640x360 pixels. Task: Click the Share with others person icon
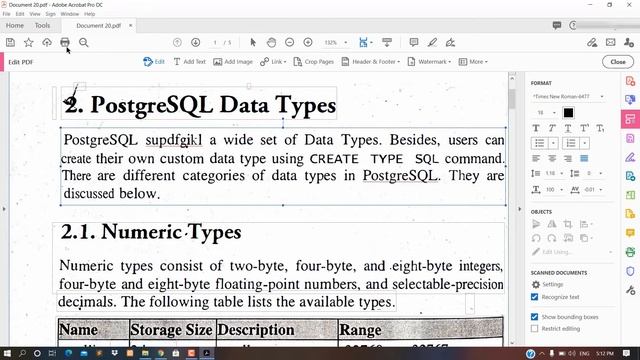tap(629, 42)
